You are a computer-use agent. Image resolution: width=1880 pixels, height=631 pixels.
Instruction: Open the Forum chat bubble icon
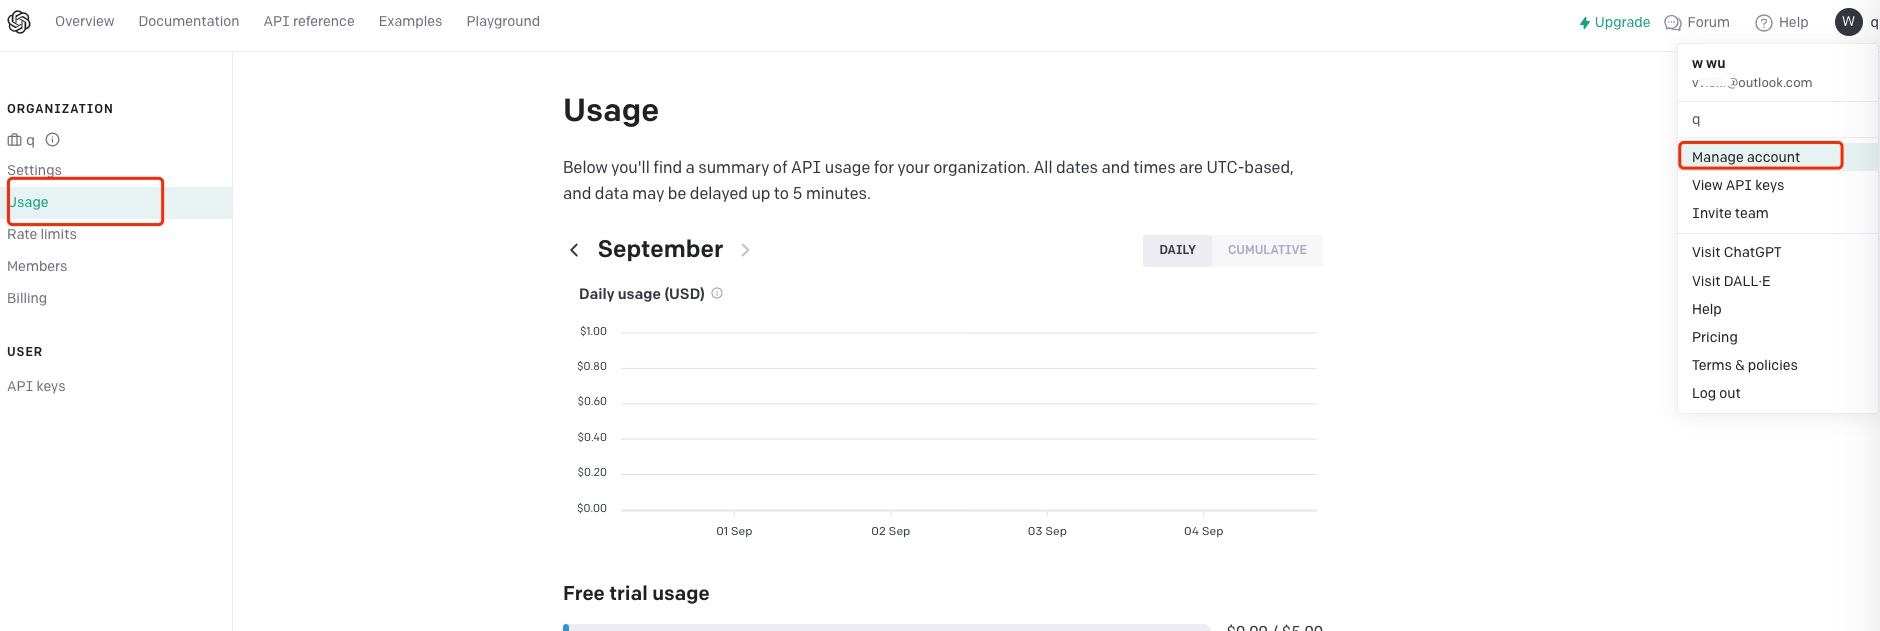[x=1672, y=23]
